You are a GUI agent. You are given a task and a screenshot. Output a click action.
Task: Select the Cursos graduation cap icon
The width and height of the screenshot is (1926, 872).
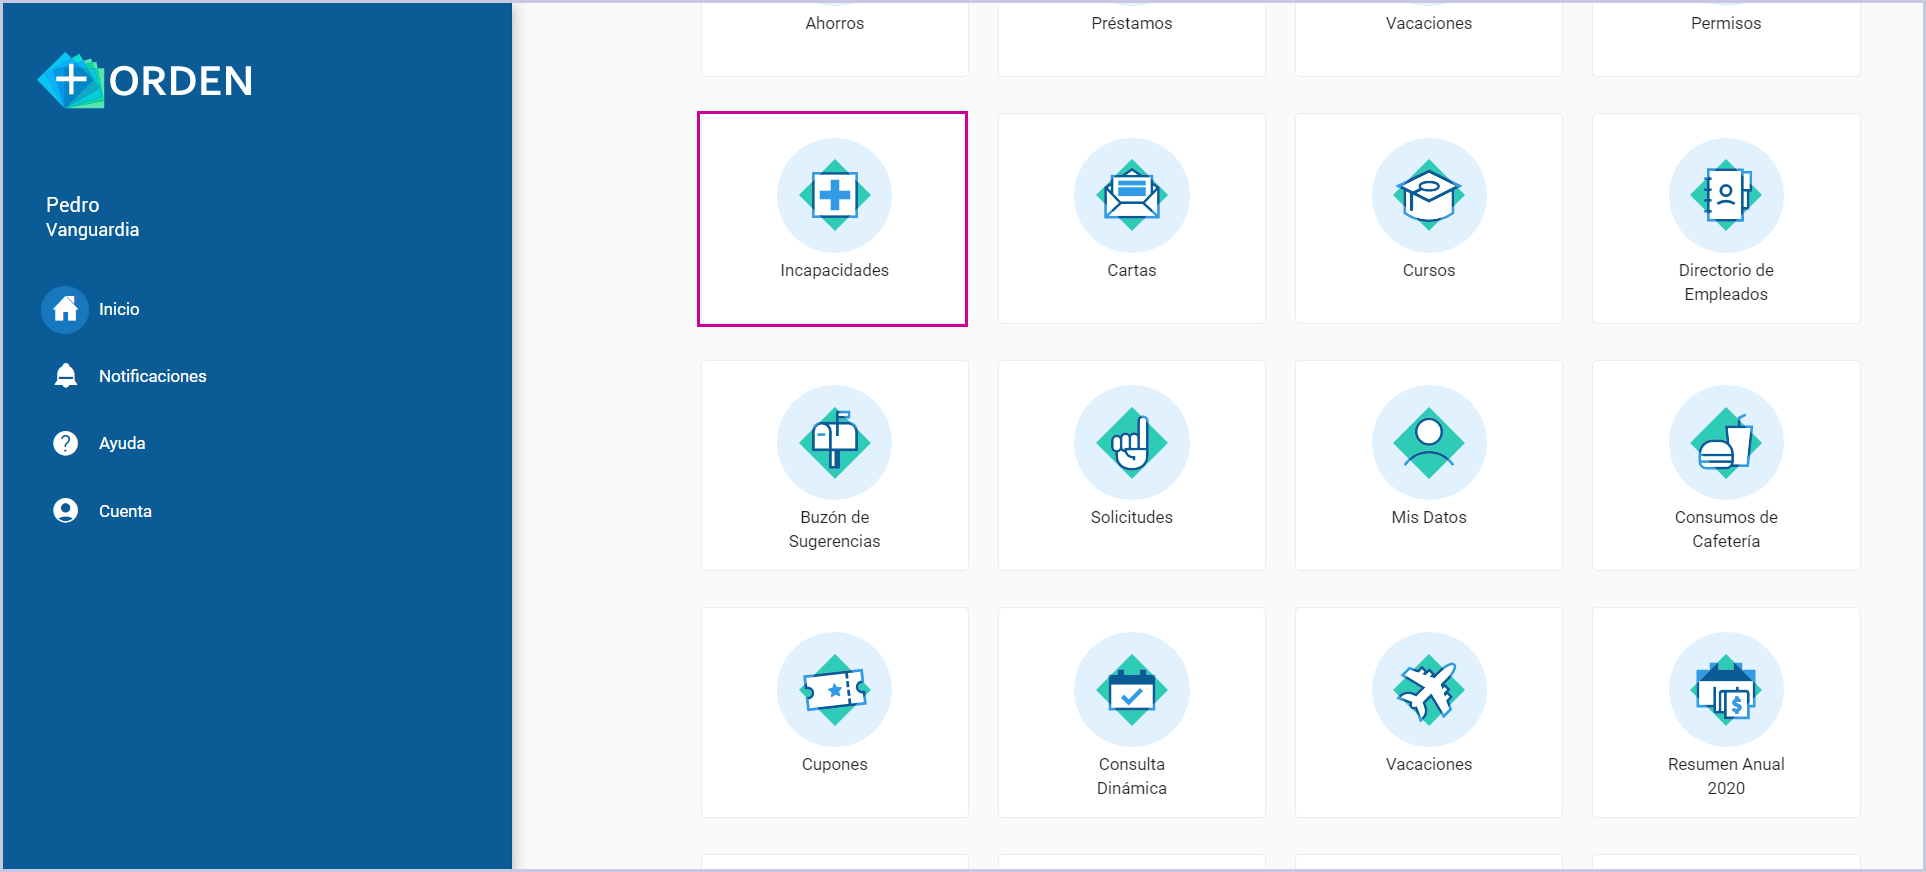pos(1428,195)
